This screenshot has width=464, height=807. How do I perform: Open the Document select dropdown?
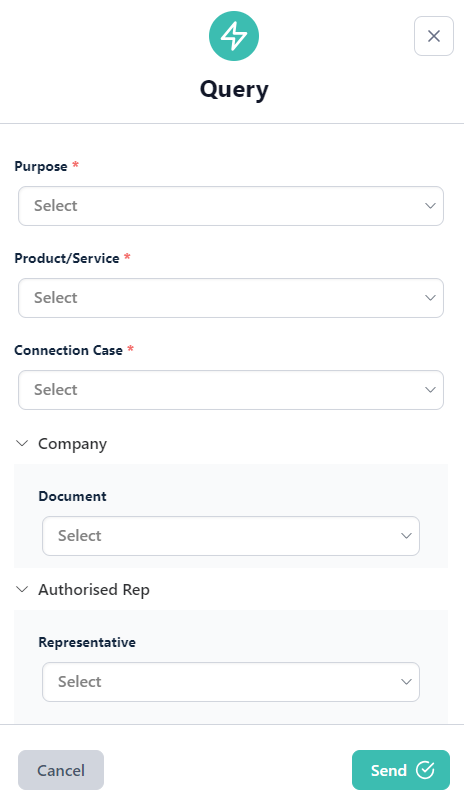[231, 536]
